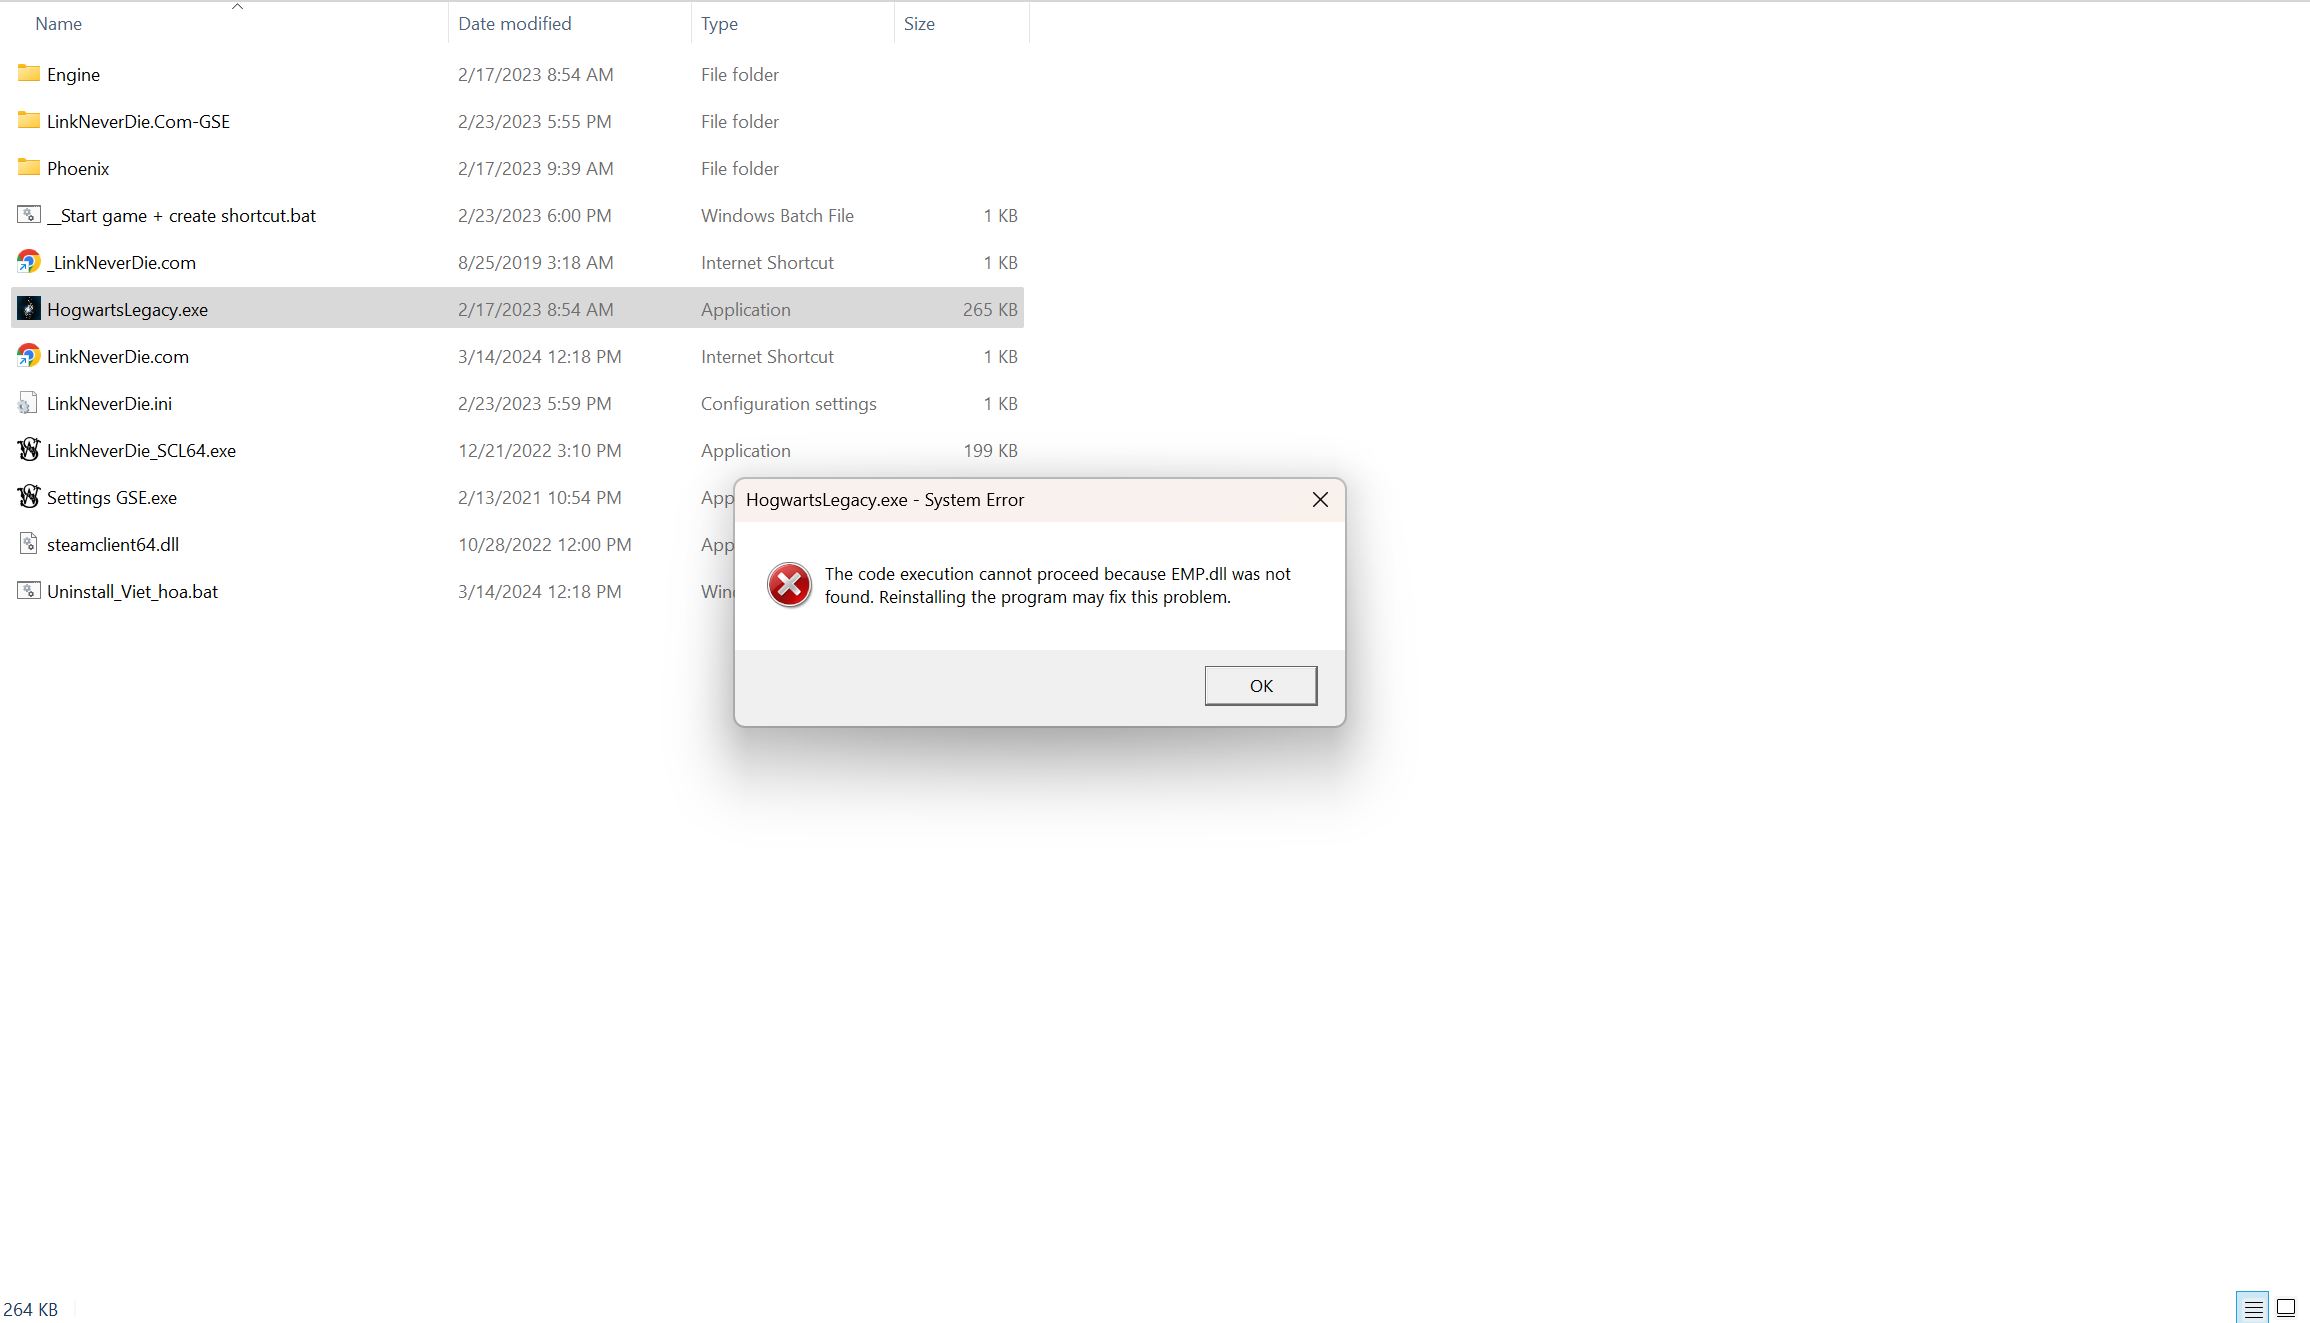Click the Settings GSE.exe application icon
Image resolution: width=2310 pixels, height=1323 pixels.
(27, 497)
